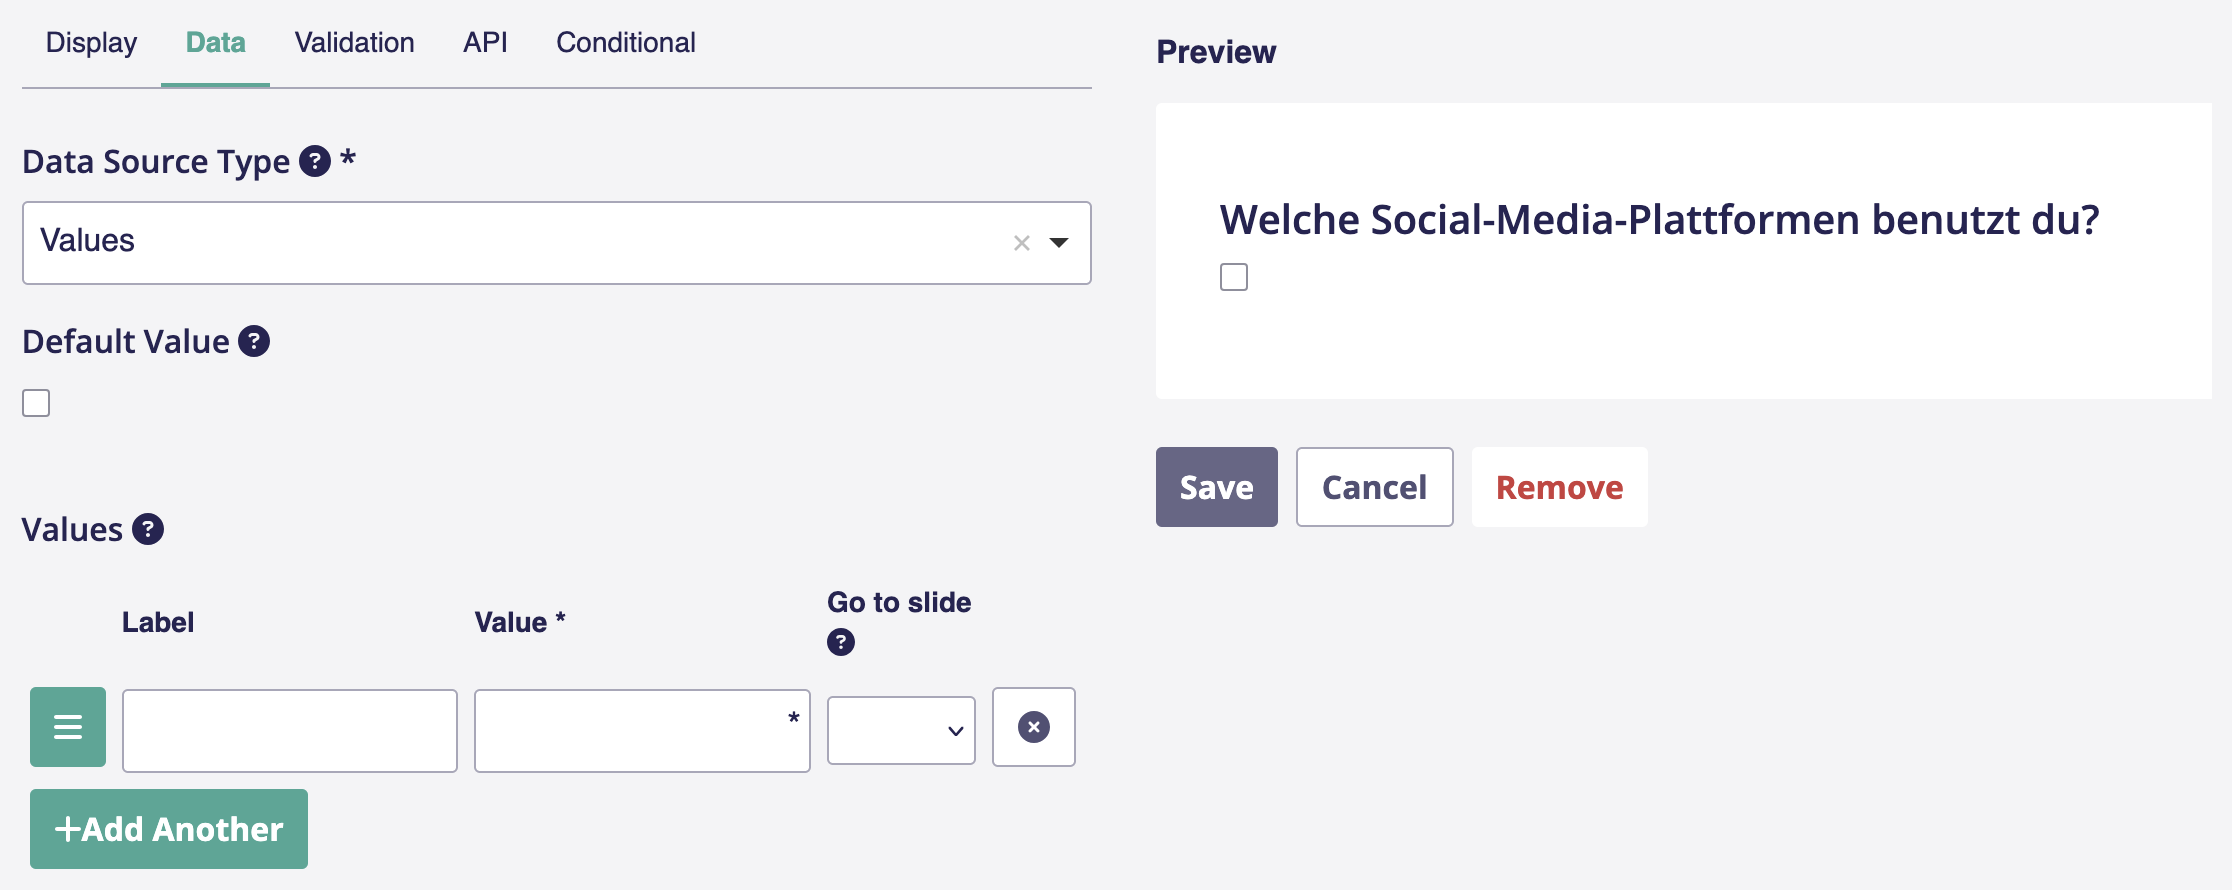Switch to the API tab
The width and height of the screenshot is (2232, 890).
485,43
